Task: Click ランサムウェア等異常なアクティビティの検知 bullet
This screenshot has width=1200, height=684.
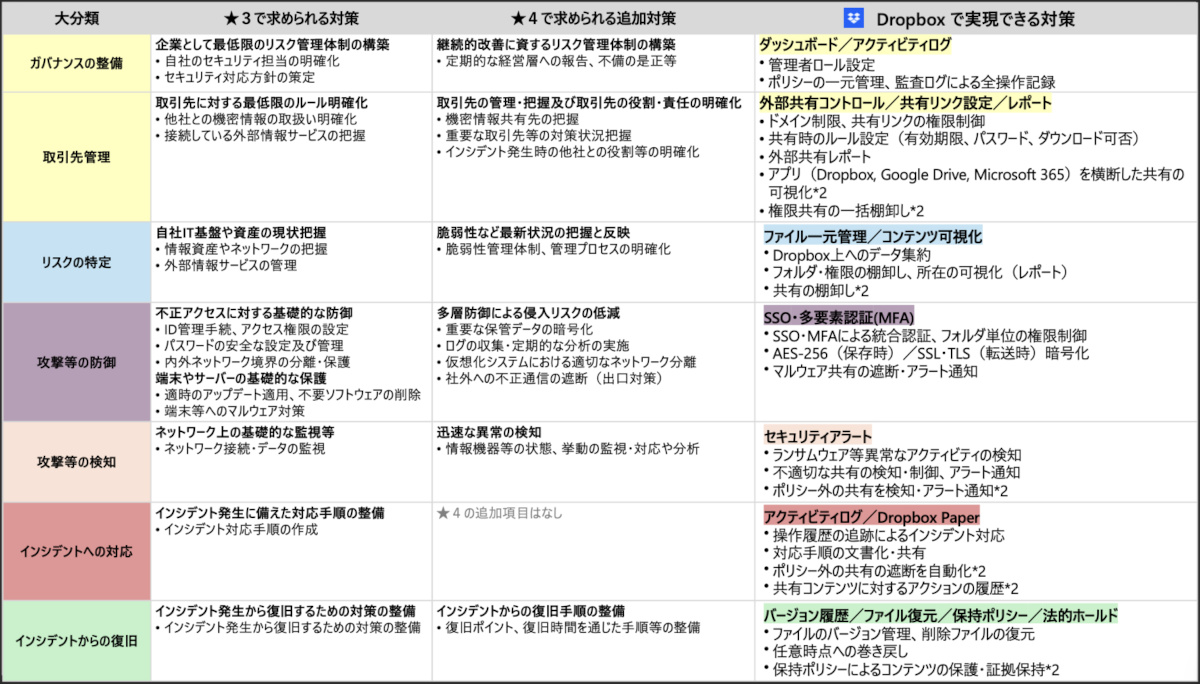Action: (892, 455)
